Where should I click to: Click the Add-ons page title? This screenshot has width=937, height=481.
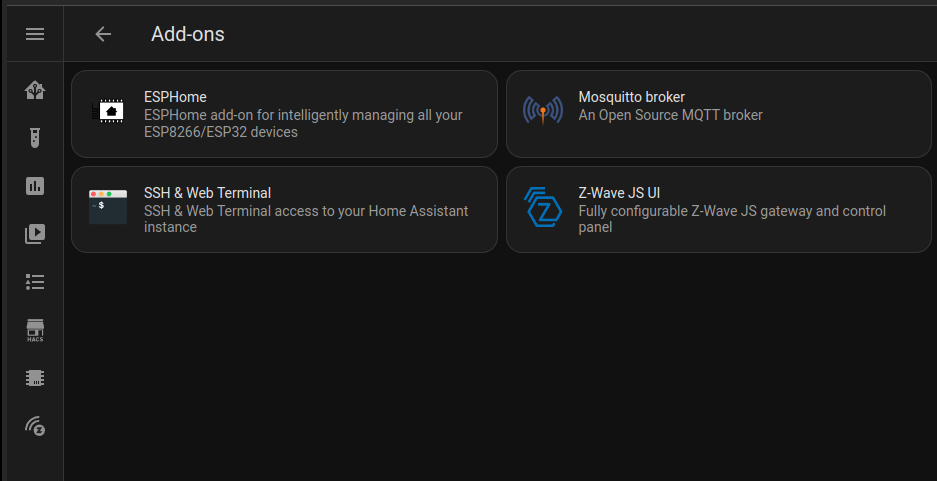click(x=188, y=34)
